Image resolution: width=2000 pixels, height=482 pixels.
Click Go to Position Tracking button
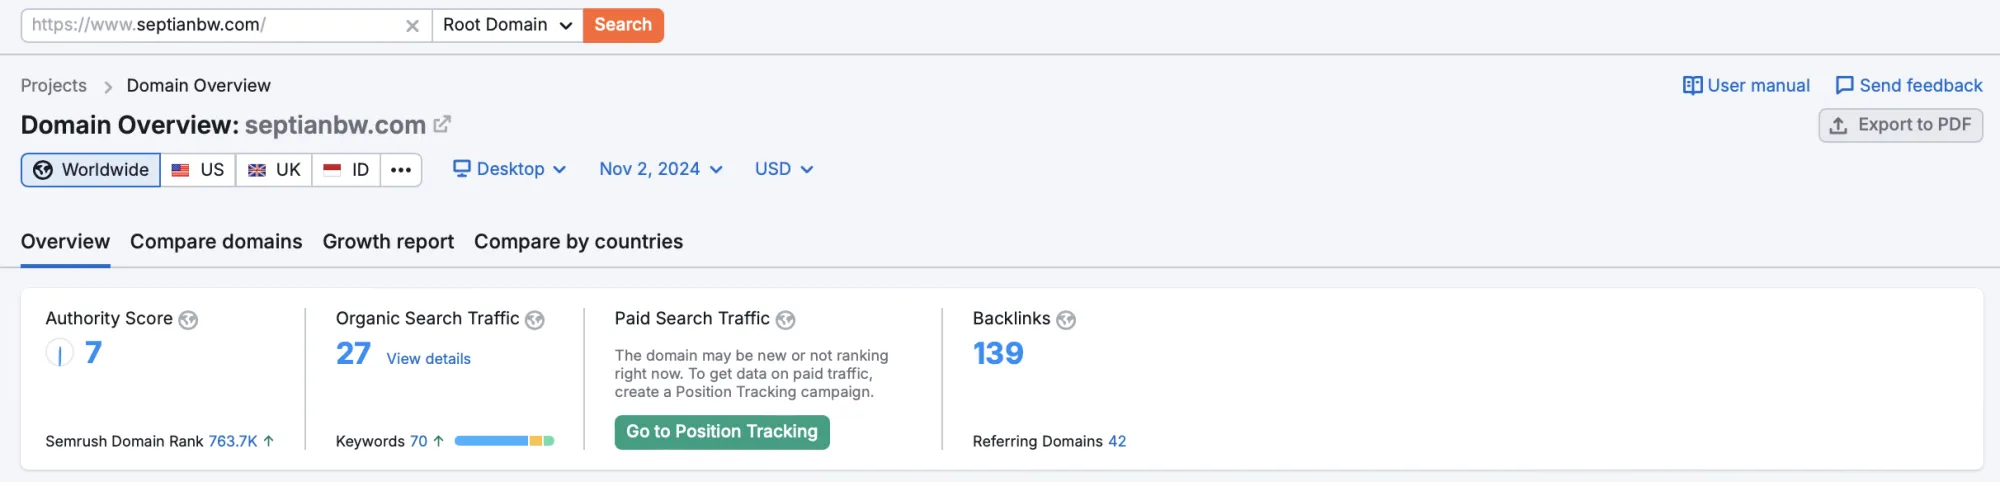point(722,432)
